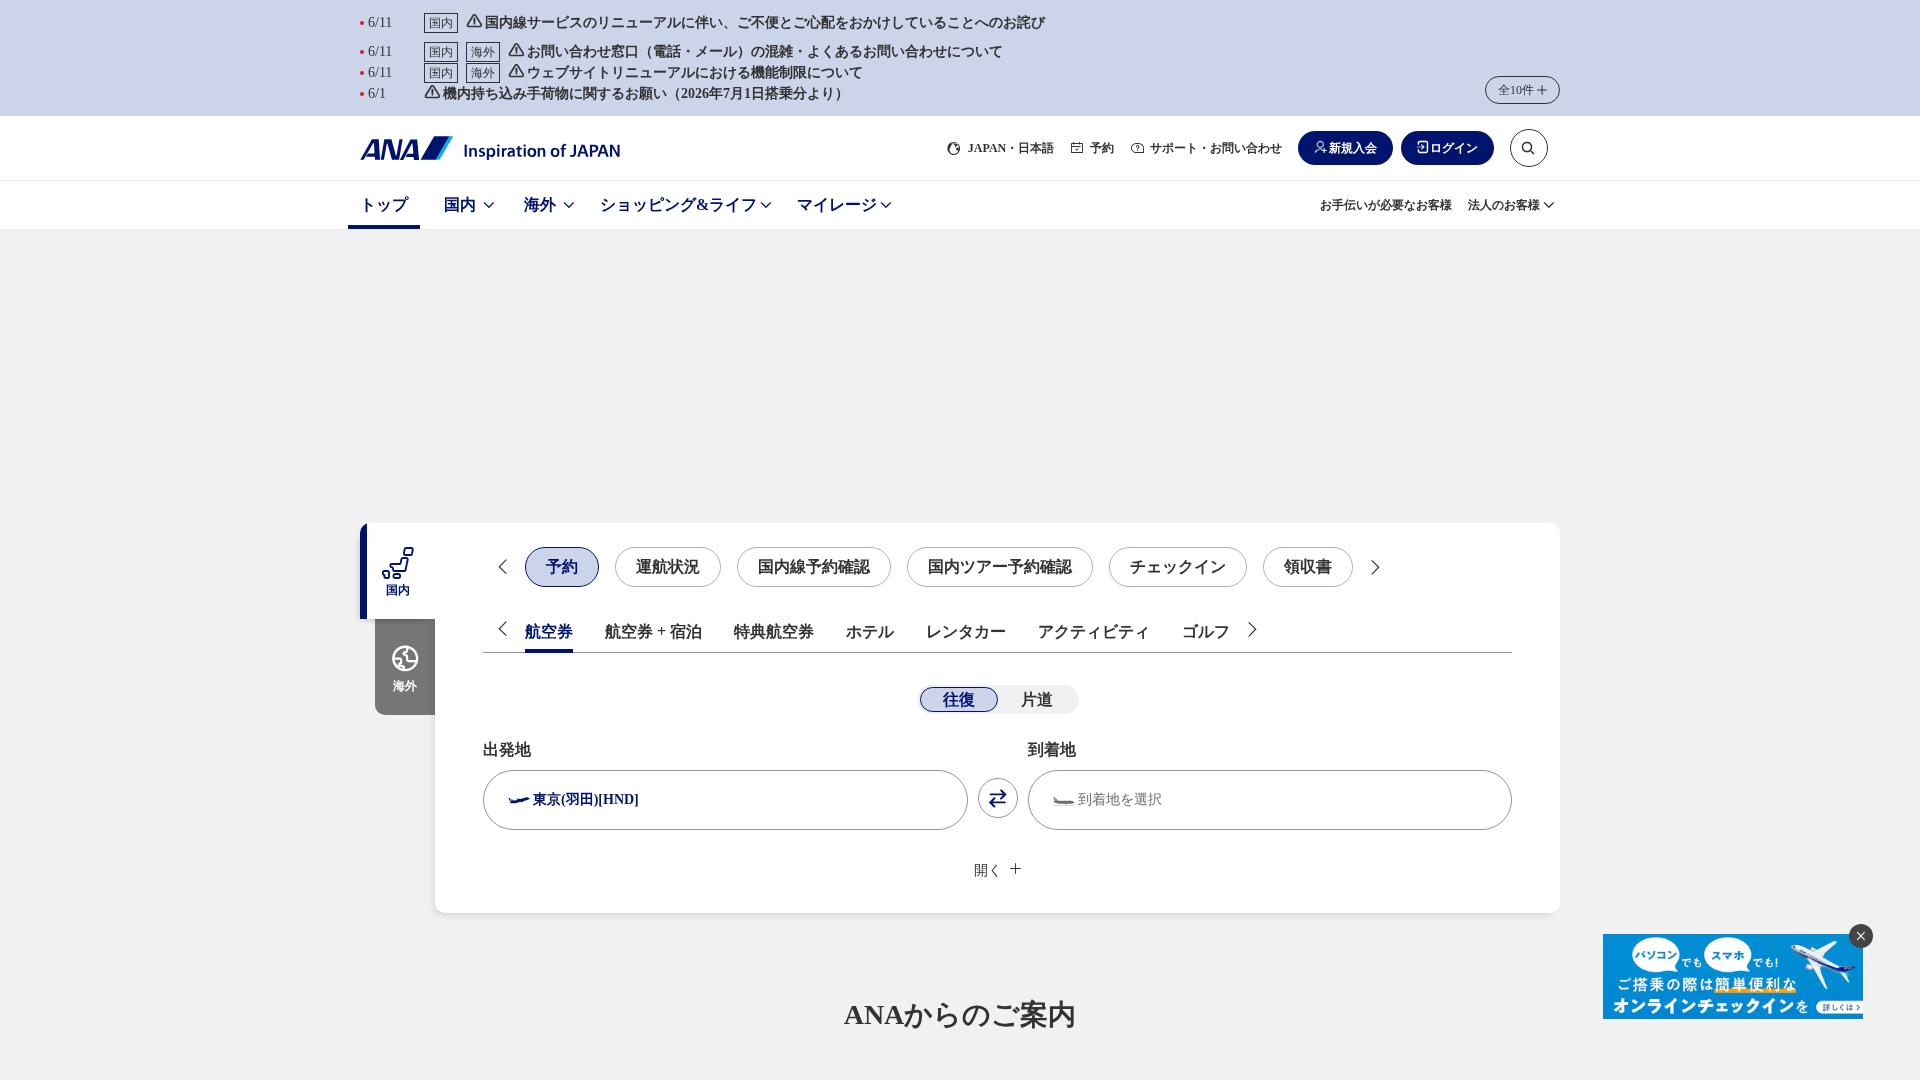Select the 領収書 tab

(1308, 567)
